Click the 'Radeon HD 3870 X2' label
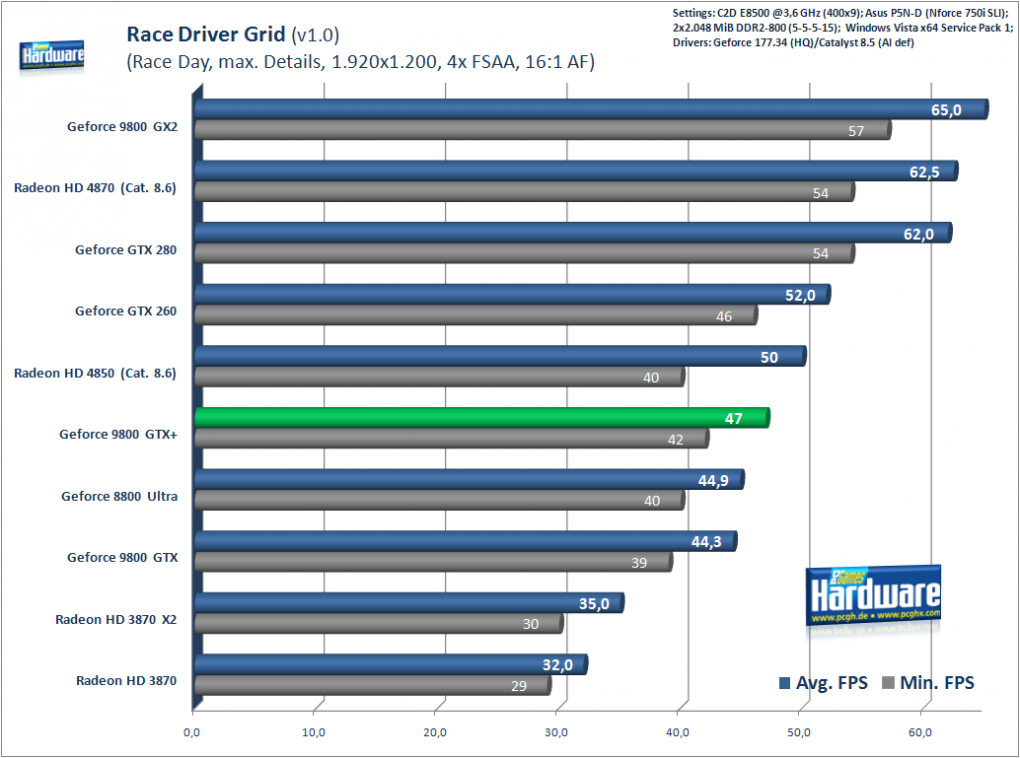Image resolution: width=1020 pixels, height=758 pixels. tap(116, 619)
